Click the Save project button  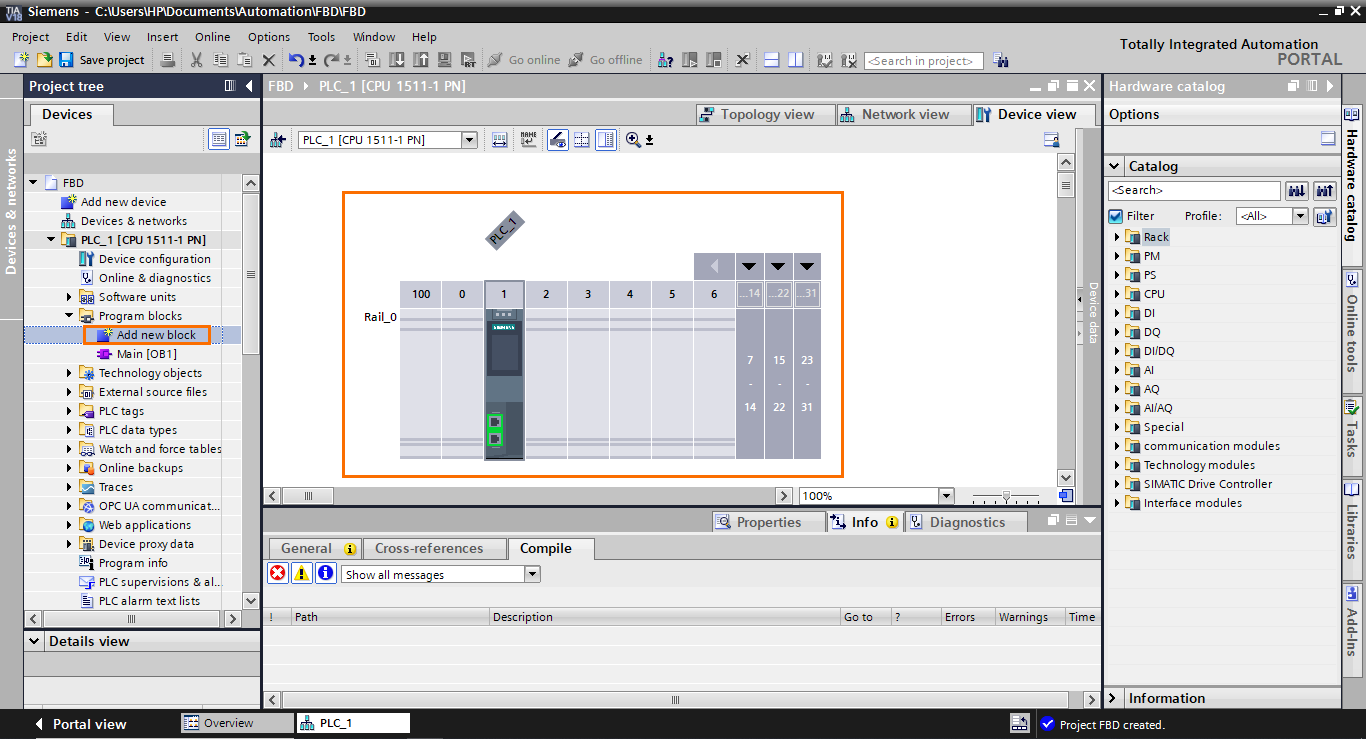(x=102, y=60)
